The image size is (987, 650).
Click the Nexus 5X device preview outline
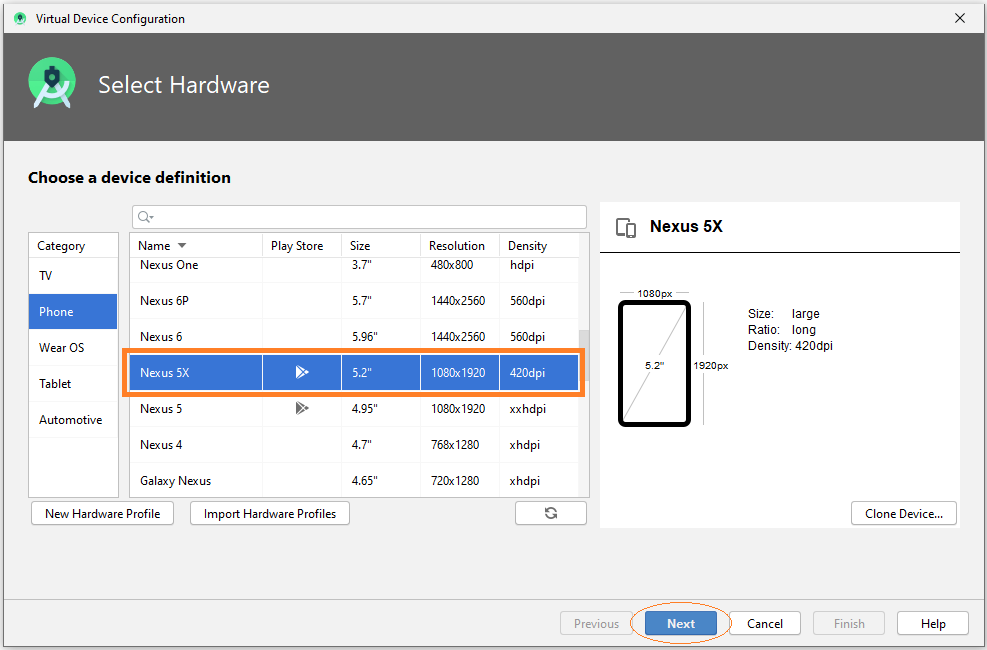point(655,364)
